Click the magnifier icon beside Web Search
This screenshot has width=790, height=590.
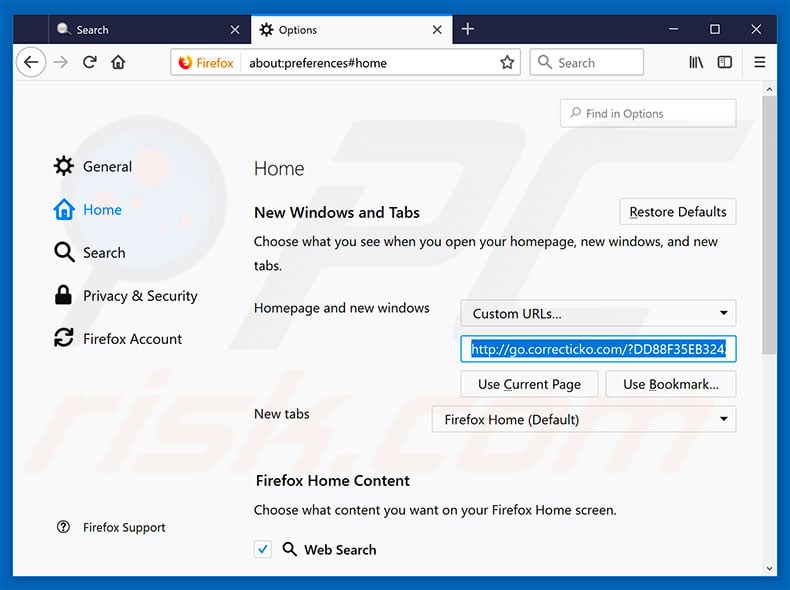coord(289,549)
